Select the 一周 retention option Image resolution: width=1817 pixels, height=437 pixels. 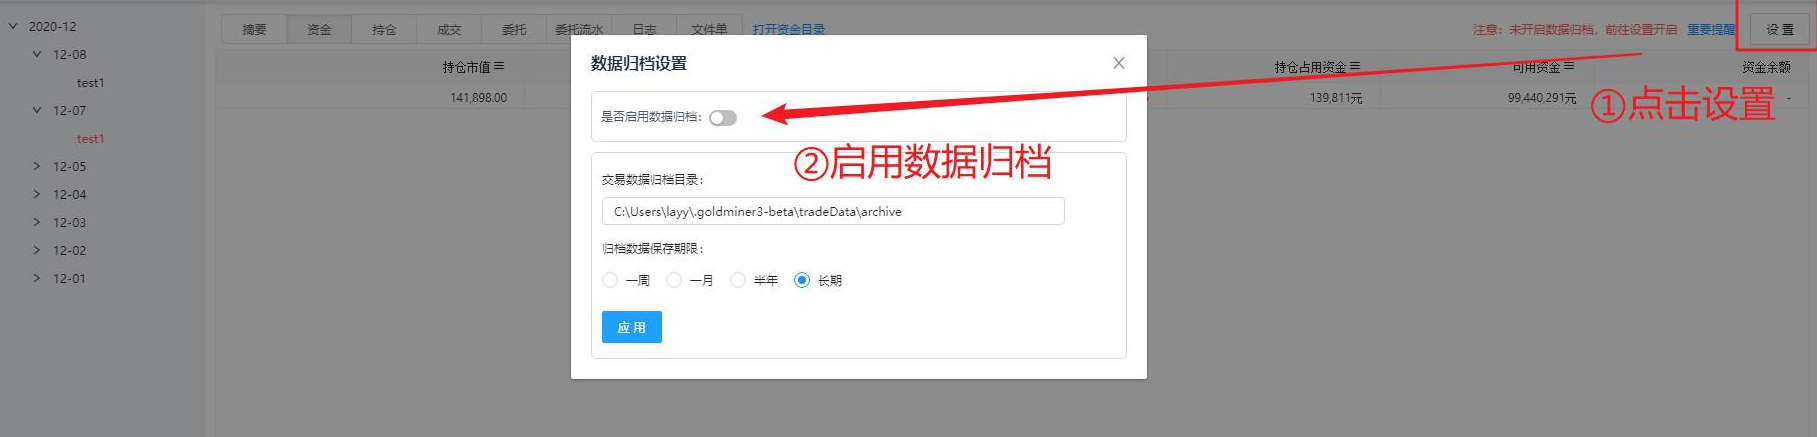(610, 280)
